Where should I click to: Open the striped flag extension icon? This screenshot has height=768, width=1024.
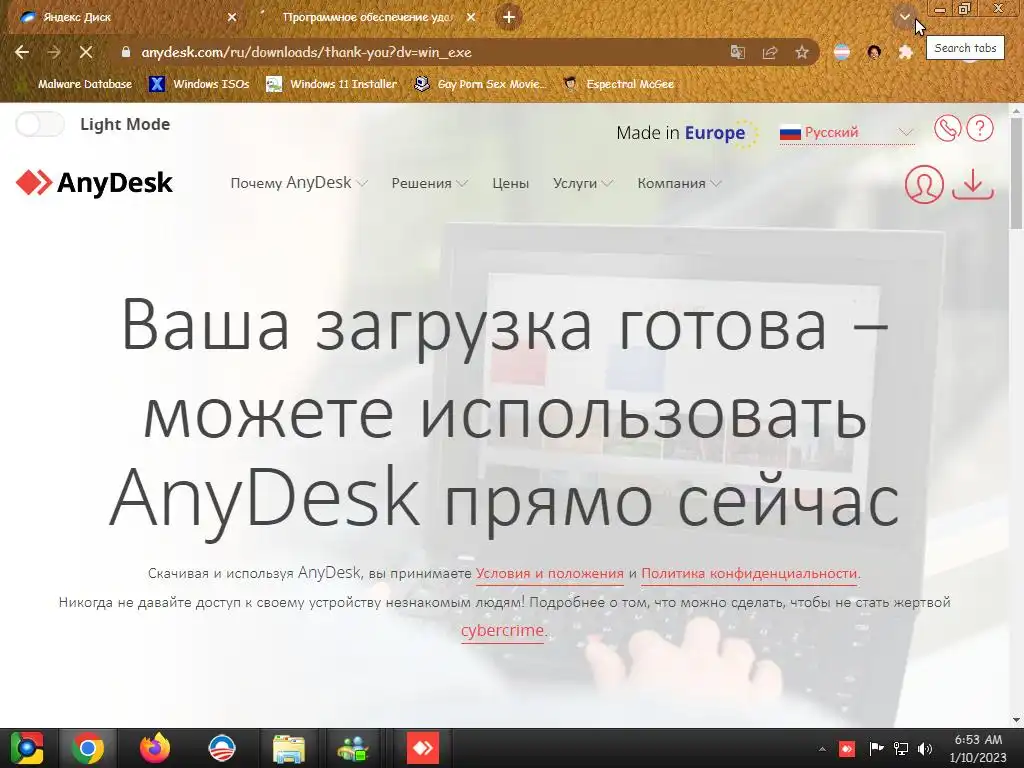coord(842,52)
